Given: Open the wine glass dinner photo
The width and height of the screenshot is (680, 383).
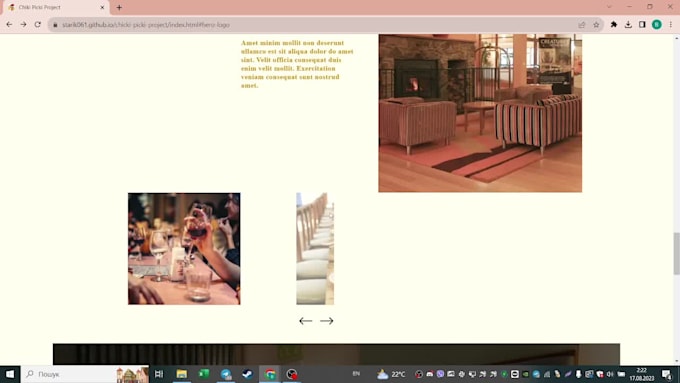Looking at the screenshot, I should click(184, 249).
